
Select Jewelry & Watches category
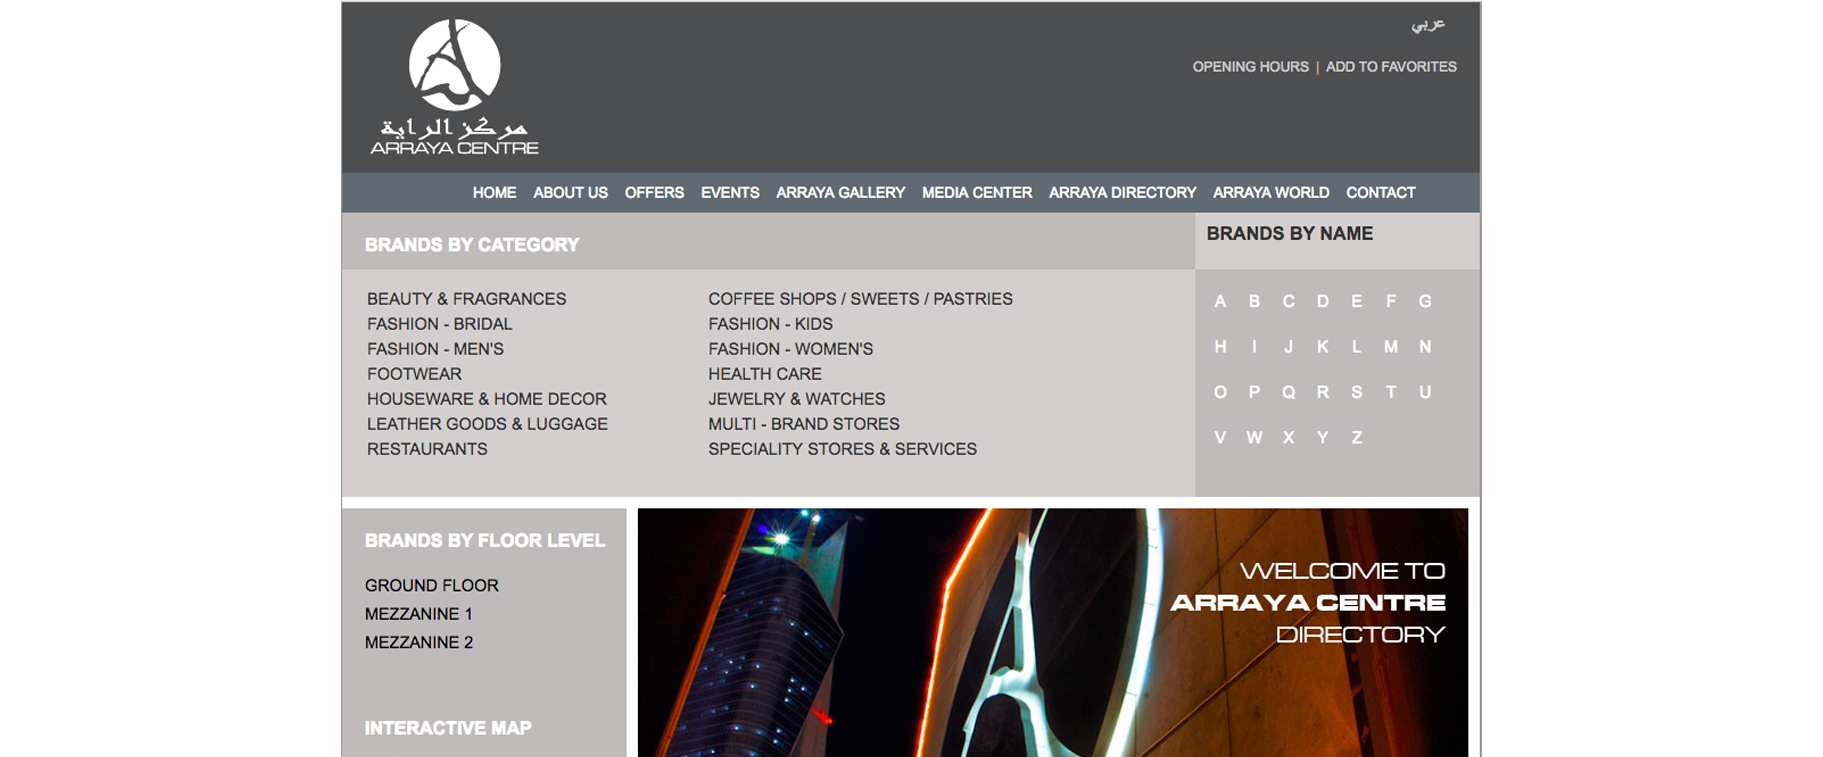coord(796,399)
